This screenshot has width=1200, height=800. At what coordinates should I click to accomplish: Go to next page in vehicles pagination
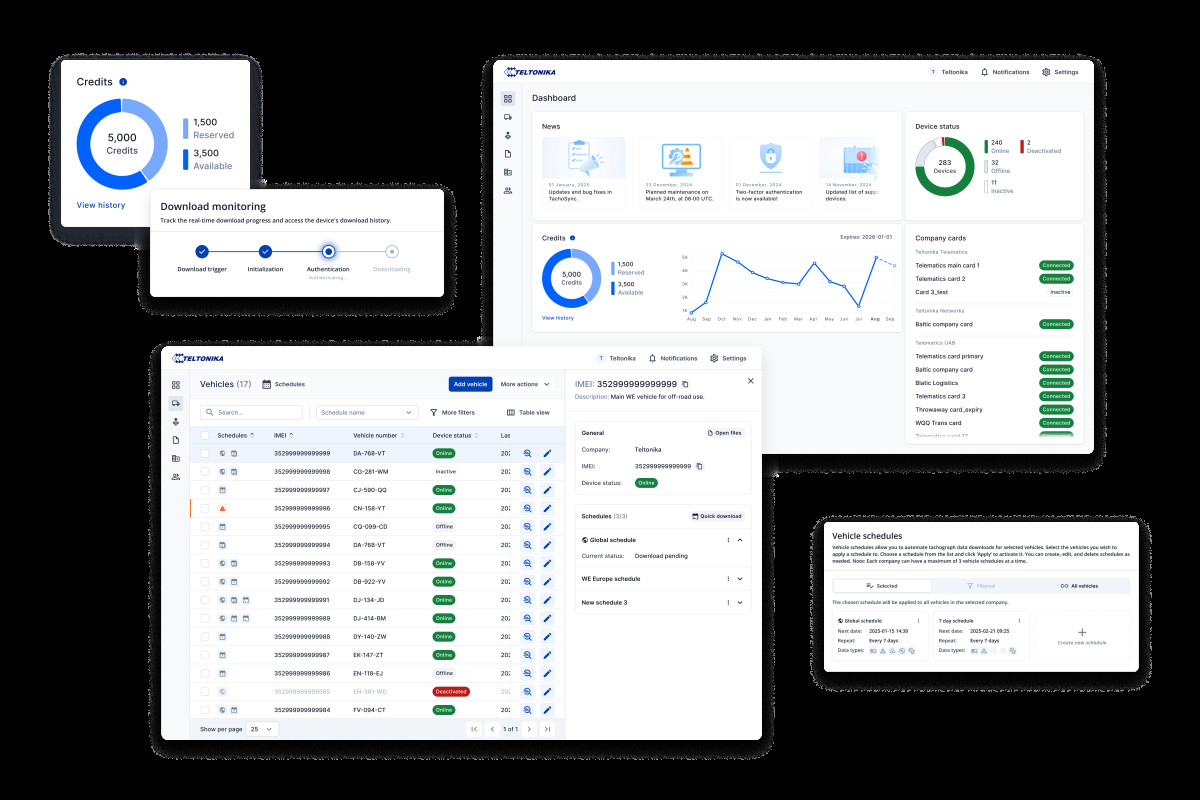click(x=529, y=729)
